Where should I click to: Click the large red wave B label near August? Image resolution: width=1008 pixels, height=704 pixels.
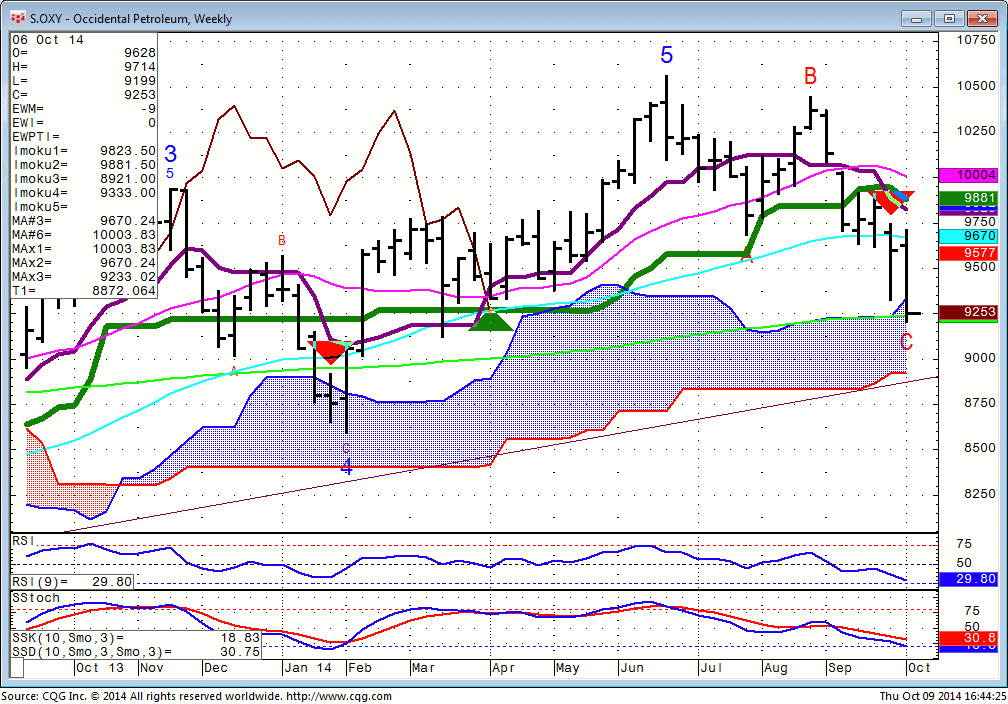click(810, 76)
